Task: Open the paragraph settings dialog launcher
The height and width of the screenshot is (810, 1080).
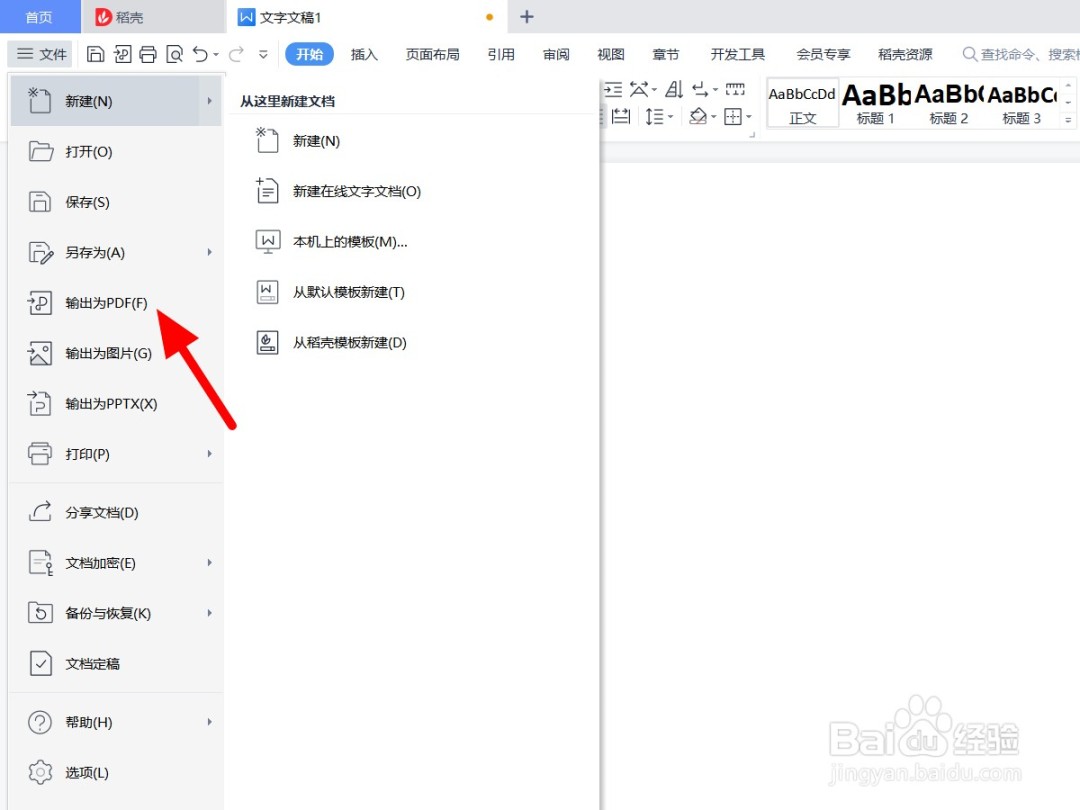Action: [752, 134]
